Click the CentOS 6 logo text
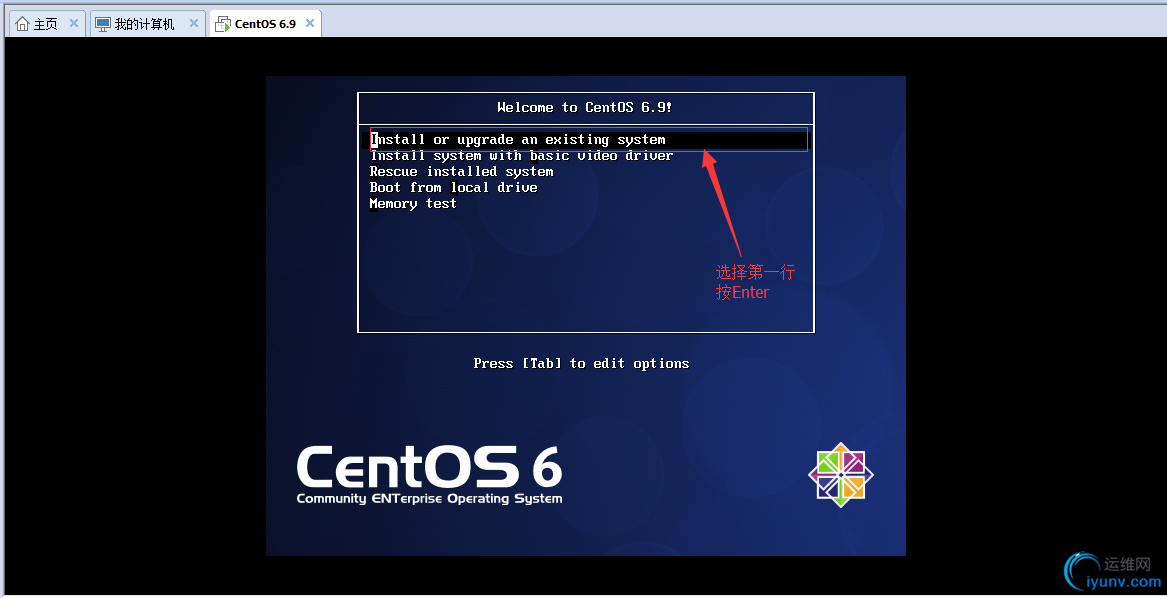1167x598 pixels. 429,467
